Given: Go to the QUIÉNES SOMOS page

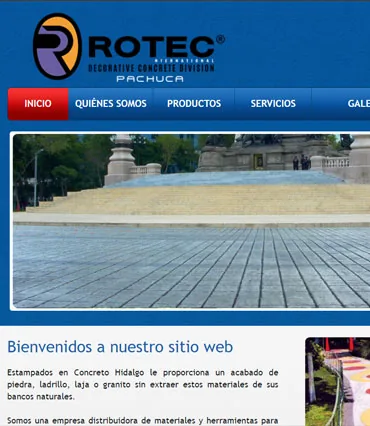Looking at the screenshot, I should pos(111,104).
